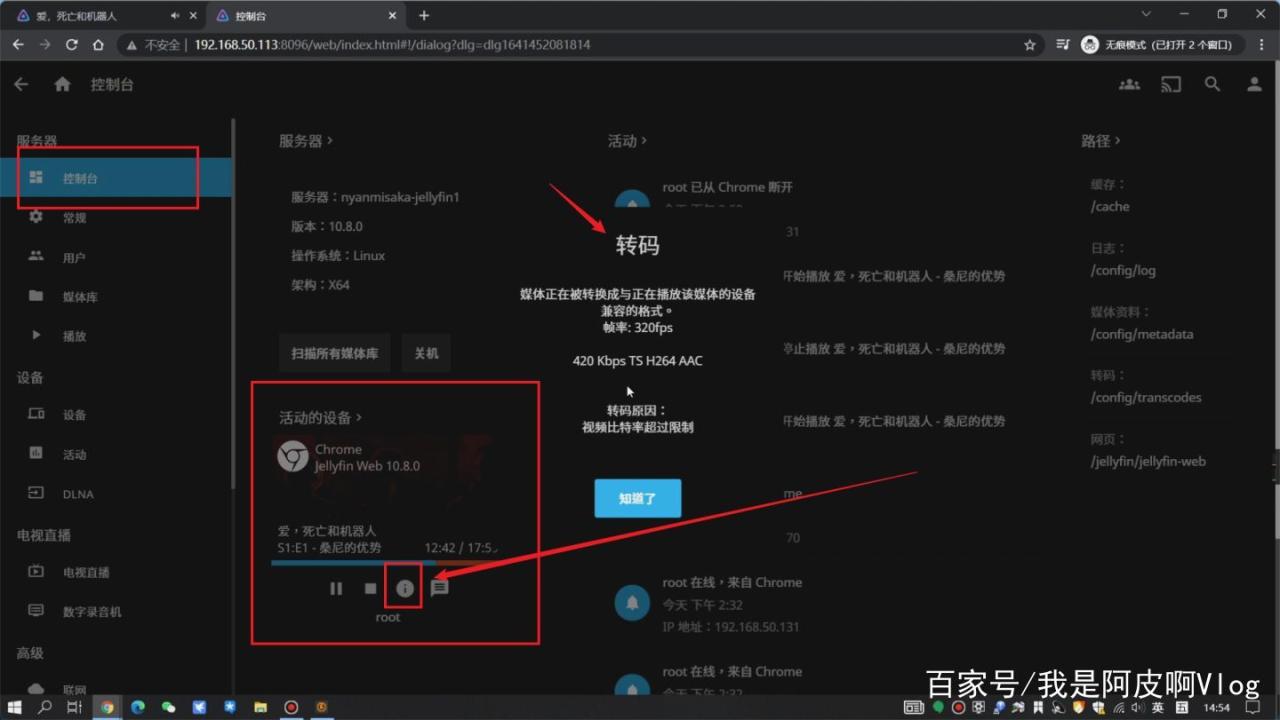This screenshot has height=720, width=1280.
Task: Click the 英 input language indicator
Action: (1157, 707)
